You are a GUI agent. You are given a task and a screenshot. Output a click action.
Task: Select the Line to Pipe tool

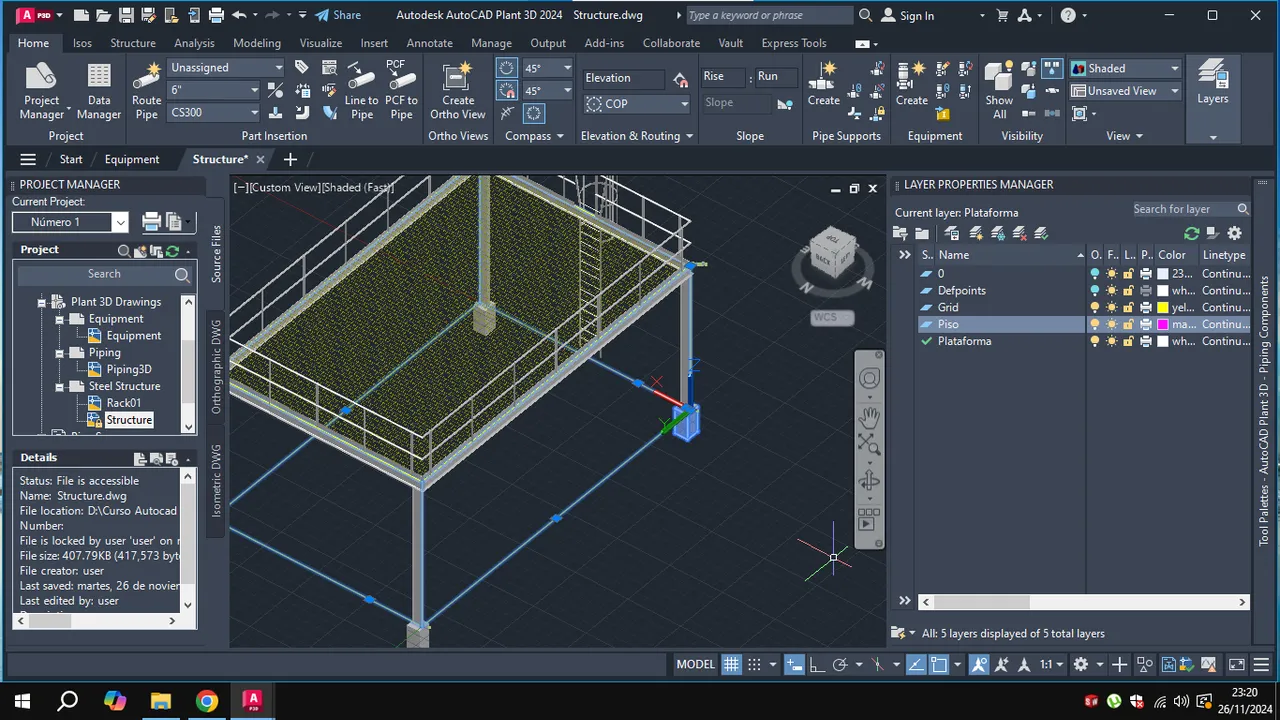point(361,91)
